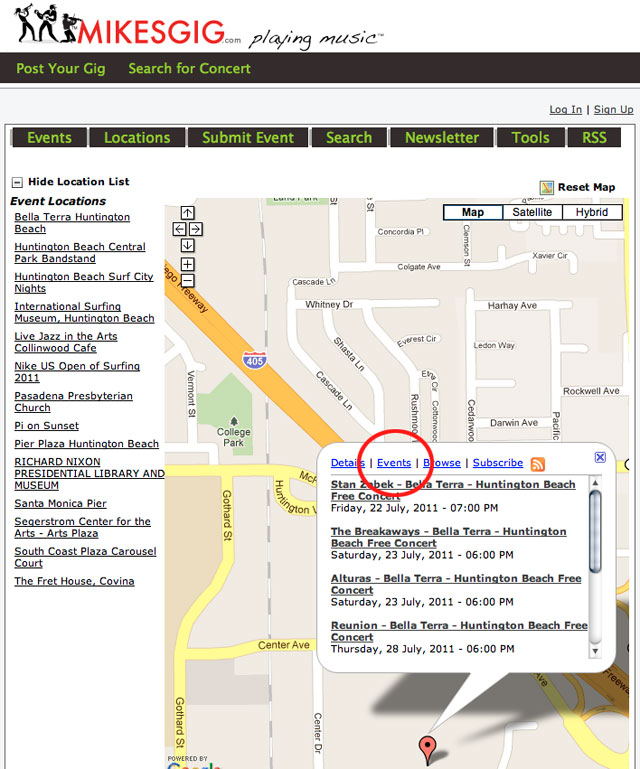This screenshot has height=769, width=640.
Task: Switch the map to Satellite view
Action: click(532, 212)
